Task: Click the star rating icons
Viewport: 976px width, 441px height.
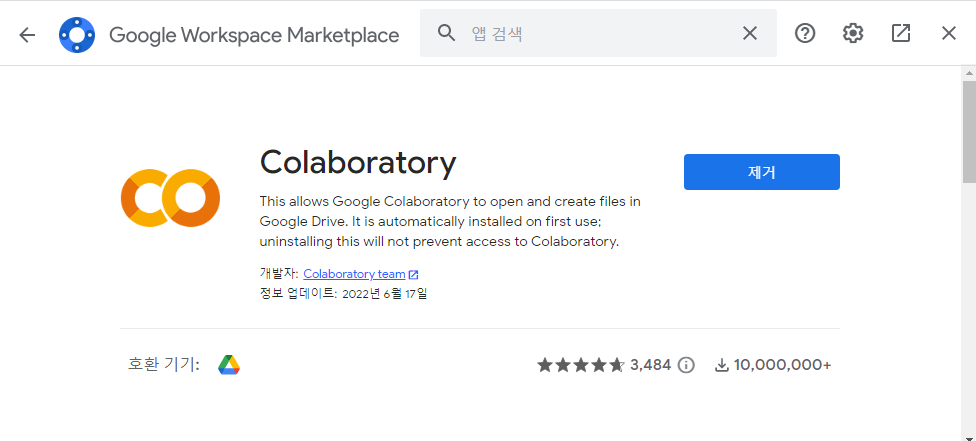Action: [x=581, y=364]
